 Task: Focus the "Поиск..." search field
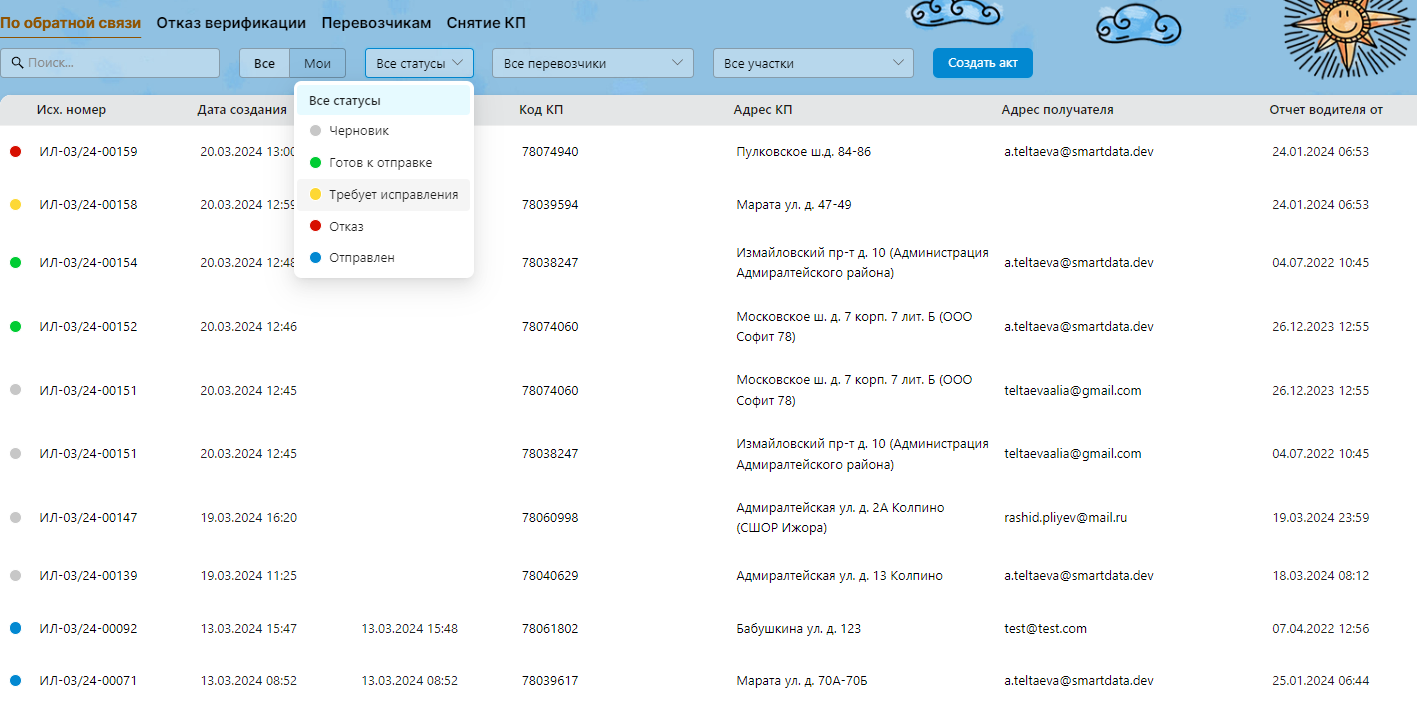click(x=120, y=63)
